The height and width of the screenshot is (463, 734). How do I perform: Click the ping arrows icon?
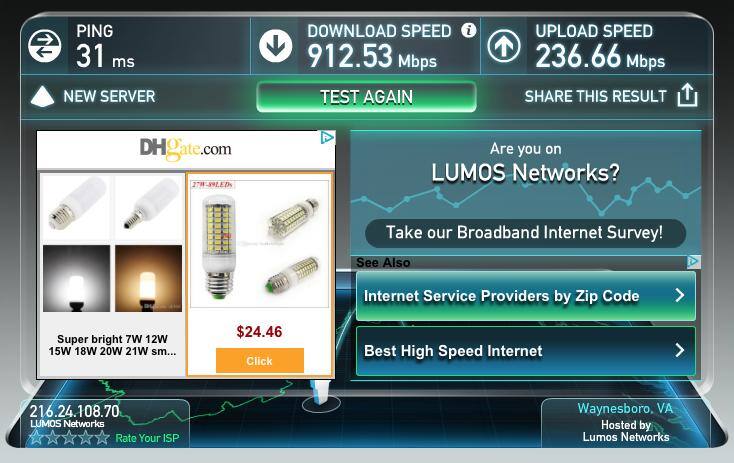[44, 45]
